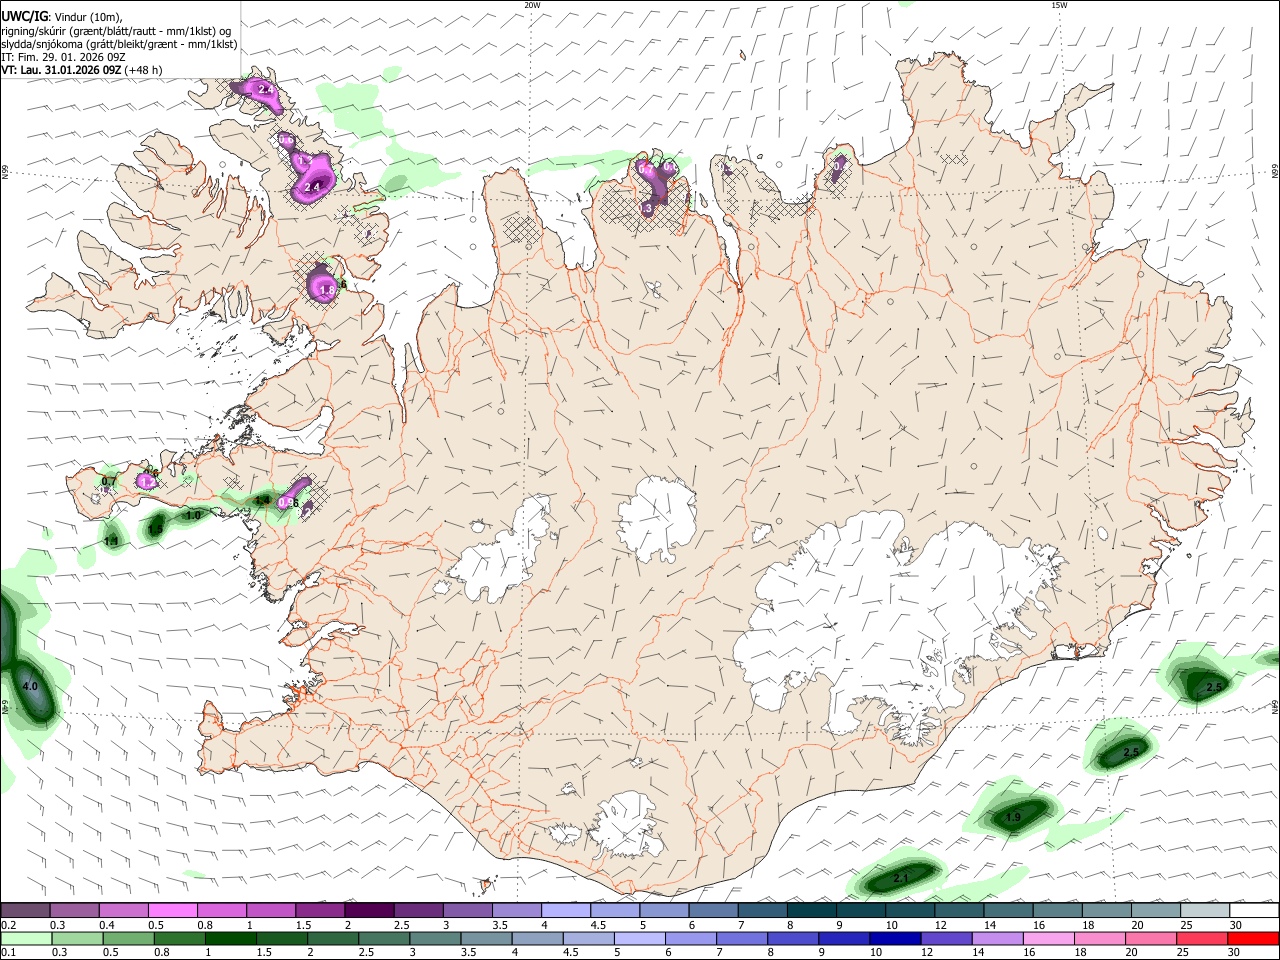Select the first swatch of upper snow scale at 0.2
Image resolution: width=1280 pixels, height=960 pixels.
click(25, 911)
